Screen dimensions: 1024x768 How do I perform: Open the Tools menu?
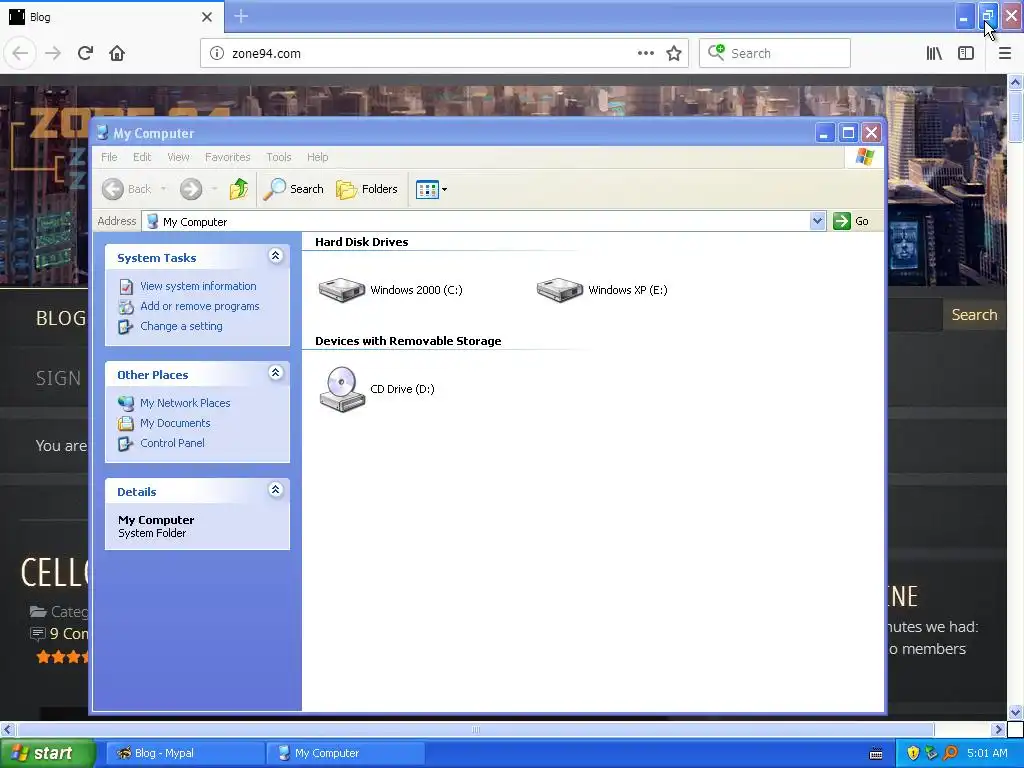[278, 157]
